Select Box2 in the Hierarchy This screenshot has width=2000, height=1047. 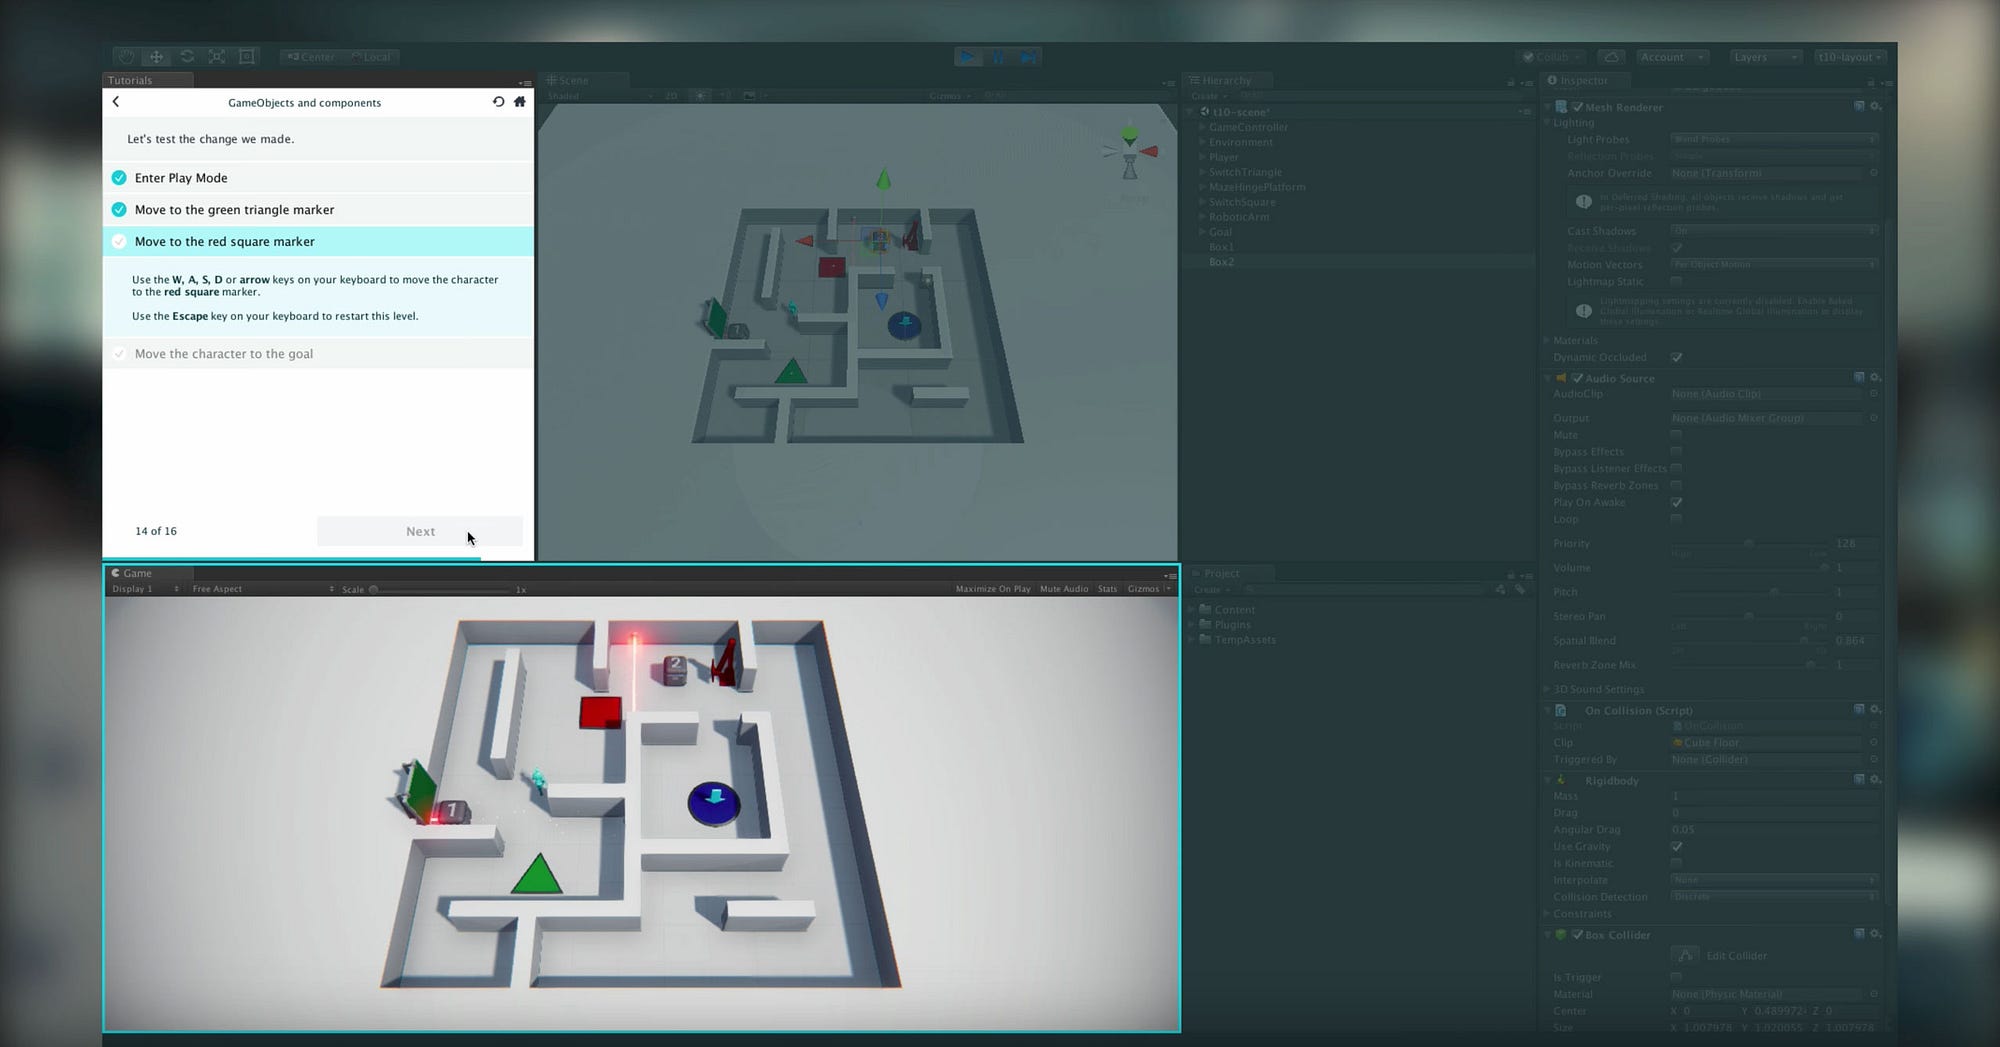pyautogui.click(x=1221, y=261)
